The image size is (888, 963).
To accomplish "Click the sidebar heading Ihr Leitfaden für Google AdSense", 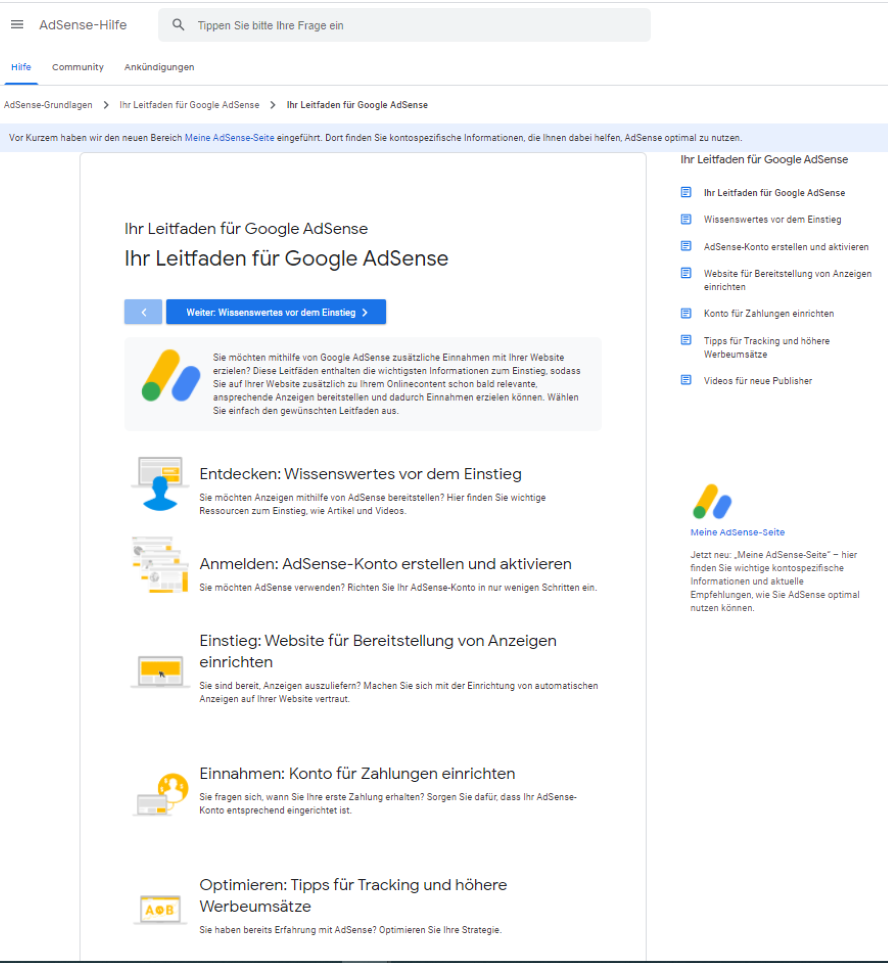I will click(x=764, y=159).
